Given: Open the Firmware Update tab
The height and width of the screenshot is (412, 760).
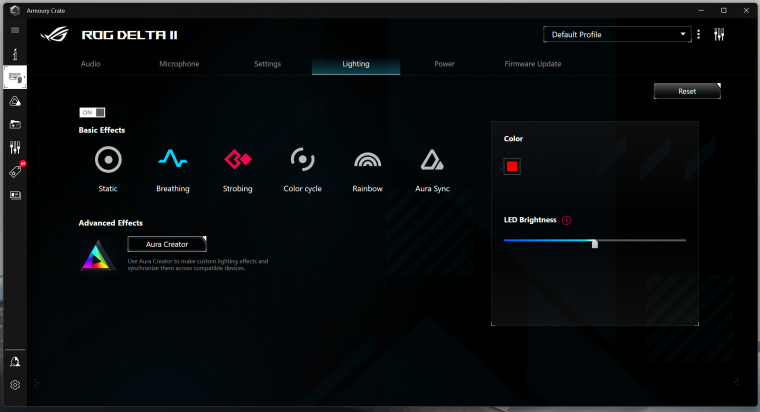Looking at the screenshot, I should (533, 64).
